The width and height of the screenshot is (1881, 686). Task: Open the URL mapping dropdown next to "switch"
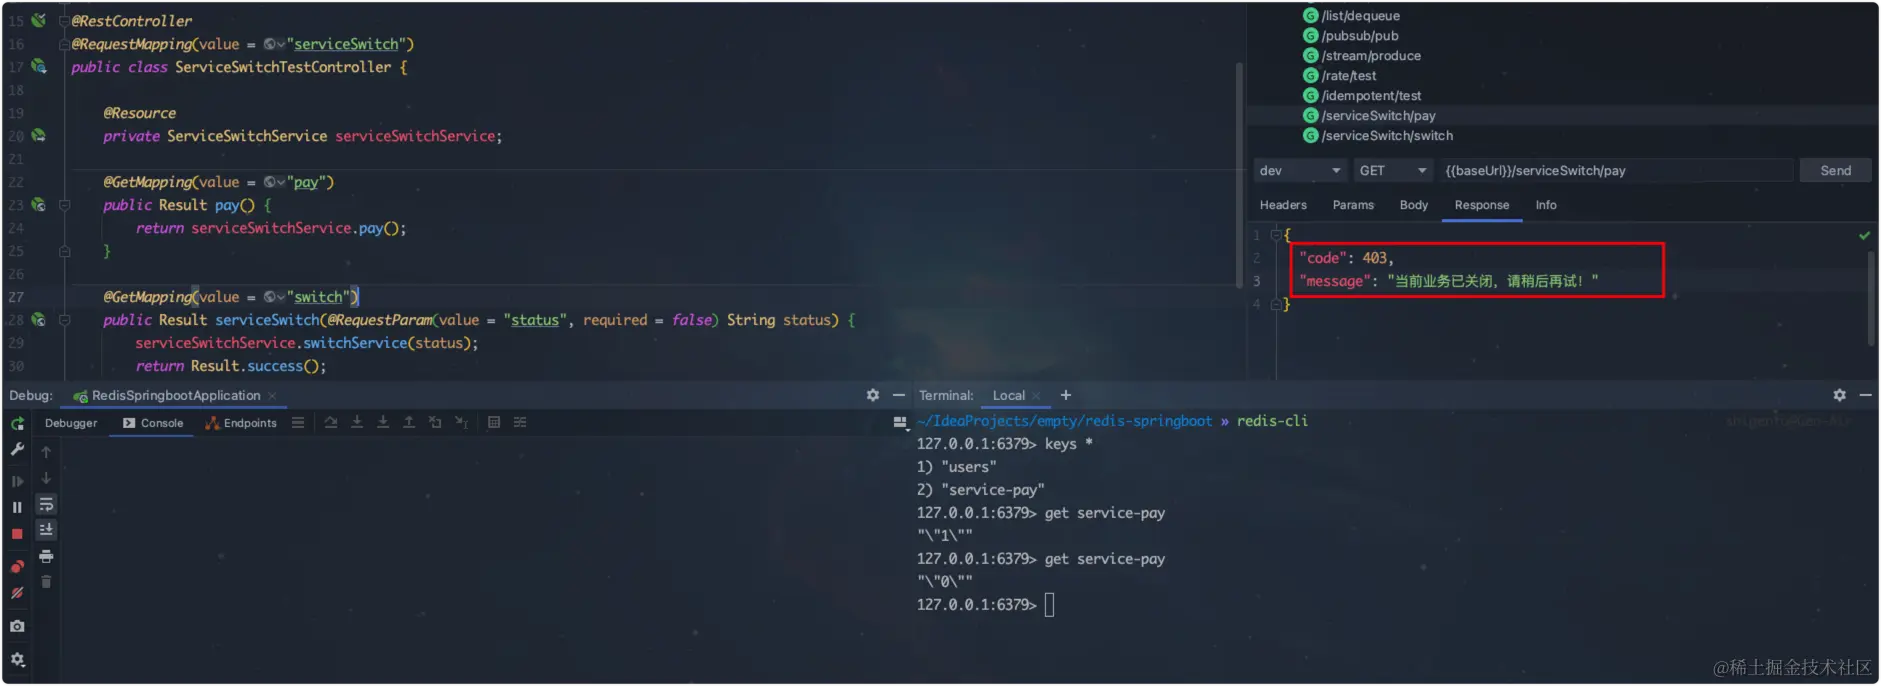pos(275,297)
